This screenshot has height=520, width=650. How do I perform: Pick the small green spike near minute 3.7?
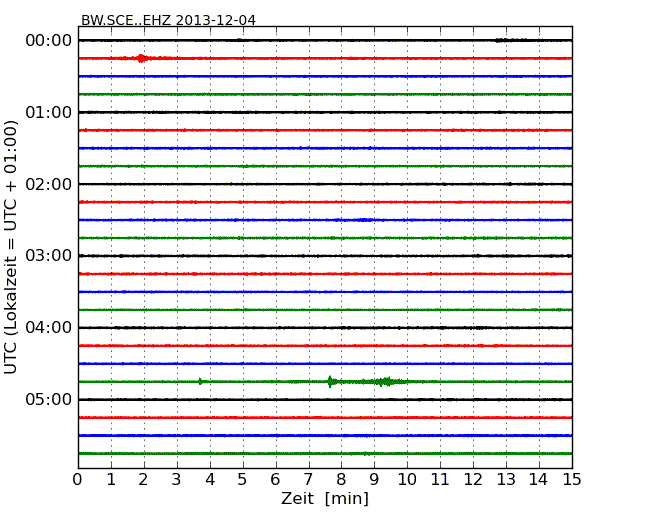click(x=200, y=381)
